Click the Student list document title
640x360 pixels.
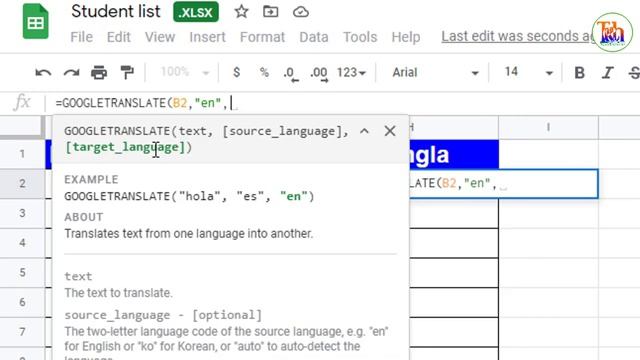[x=116, y=11]
